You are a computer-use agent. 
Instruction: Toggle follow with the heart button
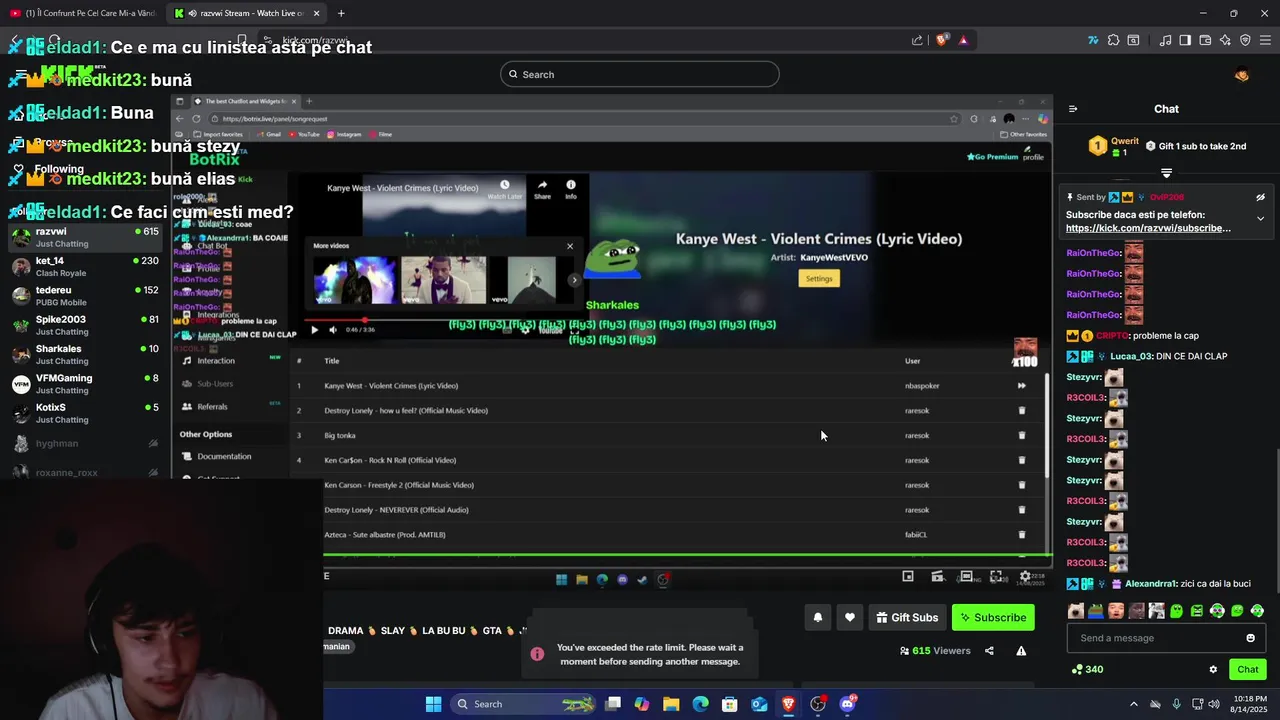point(850,617)
